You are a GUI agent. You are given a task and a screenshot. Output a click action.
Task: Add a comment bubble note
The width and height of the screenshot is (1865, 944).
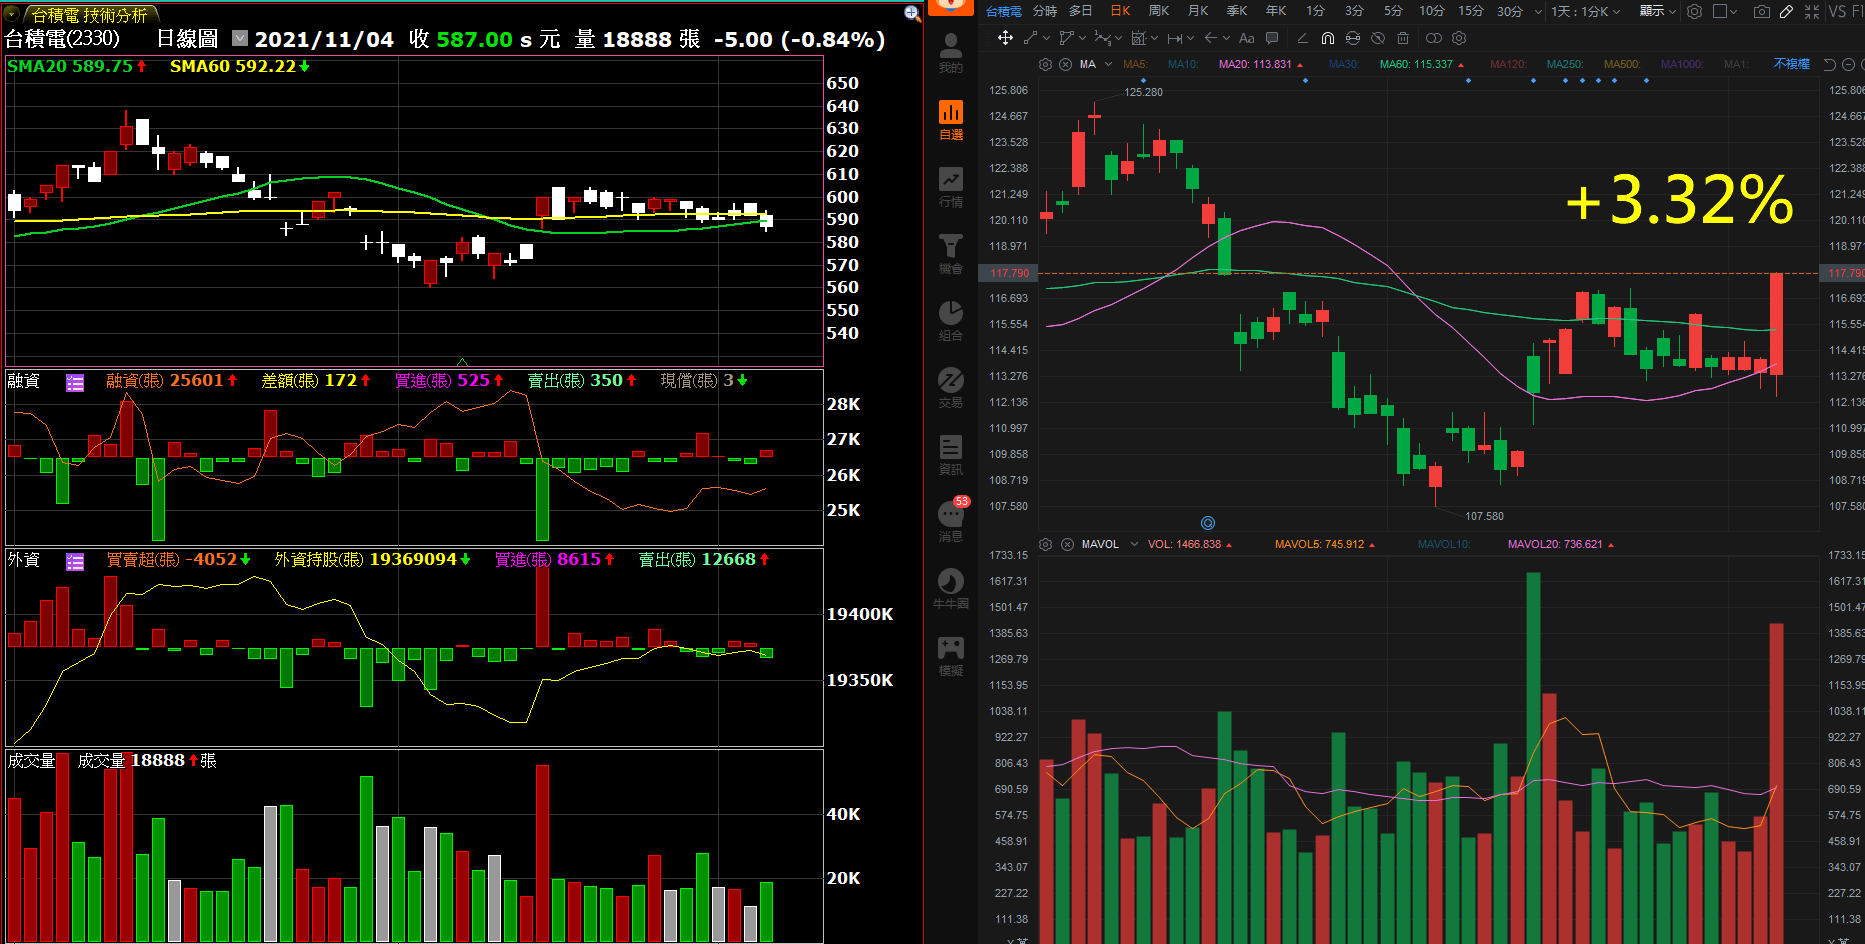[1272, 38]
